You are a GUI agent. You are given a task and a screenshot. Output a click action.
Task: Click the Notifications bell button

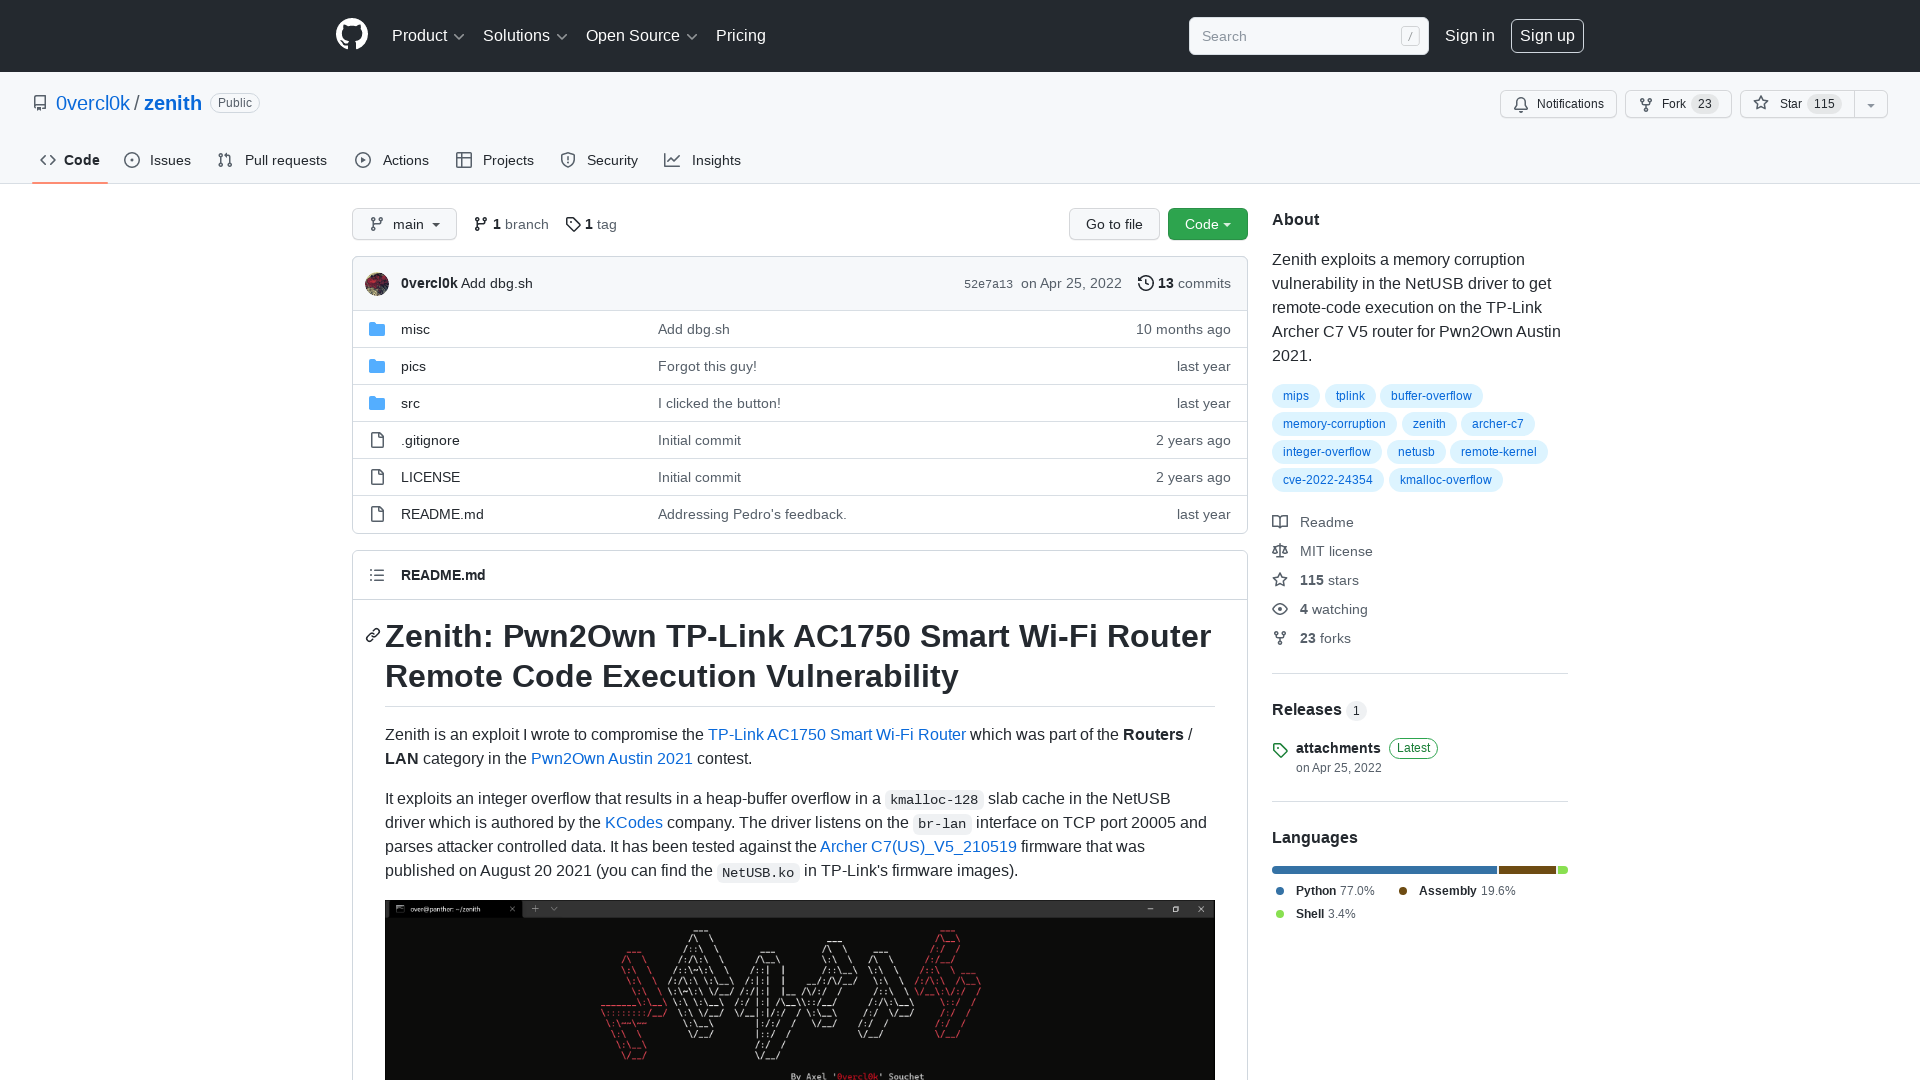pyautogui.click(x=1558, y=104)
